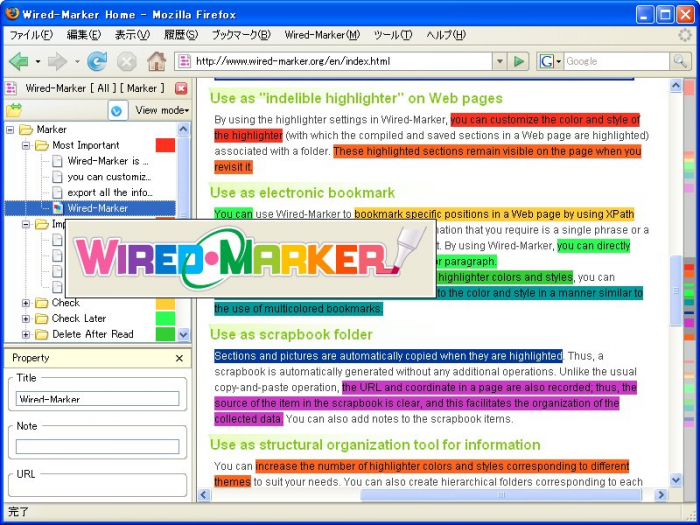Close the Property panel
700x525 pixels.
[x=179, y=358]
